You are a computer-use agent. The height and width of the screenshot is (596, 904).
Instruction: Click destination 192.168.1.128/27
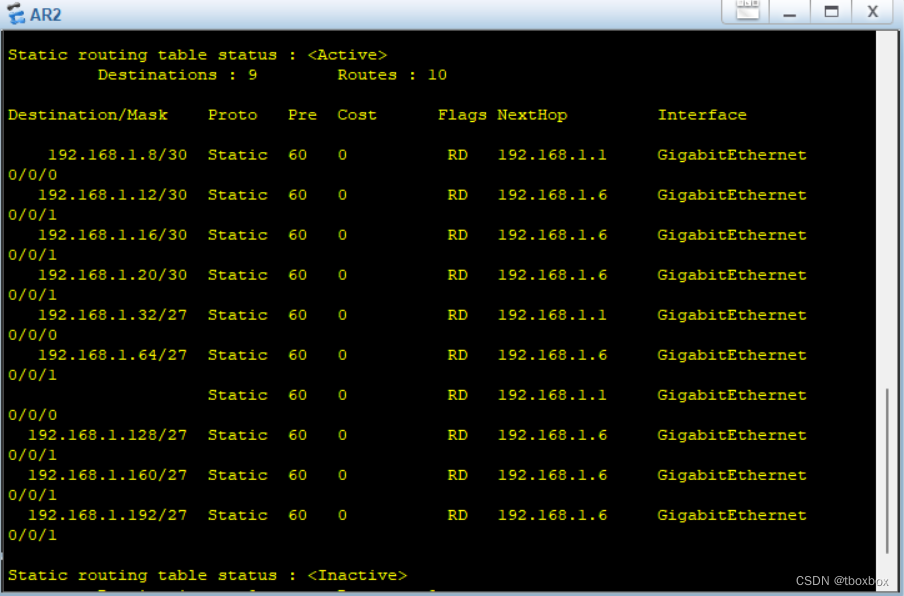point(107,435)
